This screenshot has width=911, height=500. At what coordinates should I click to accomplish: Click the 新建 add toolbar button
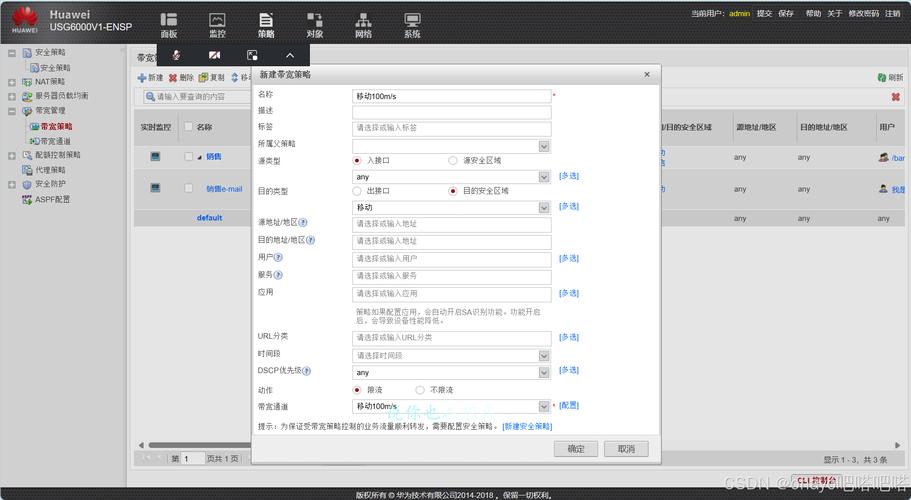pyautogui.click(x=150, y=77)
